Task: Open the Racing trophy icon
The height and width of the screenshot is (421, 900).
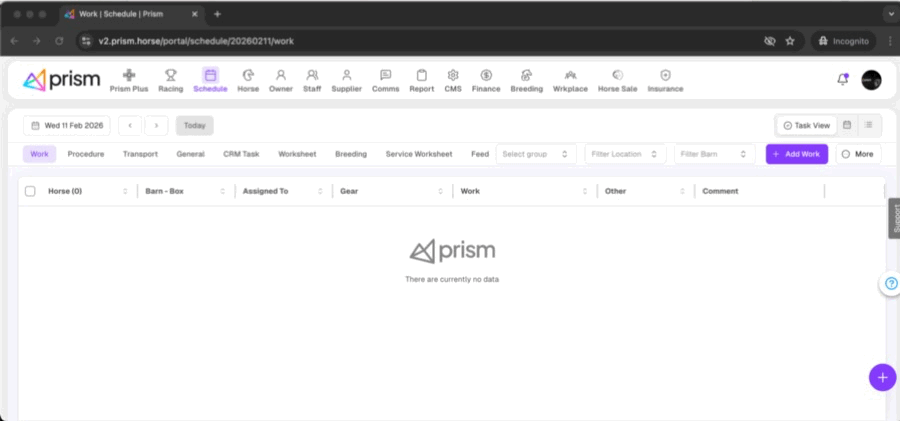Action: pos(171,76)
